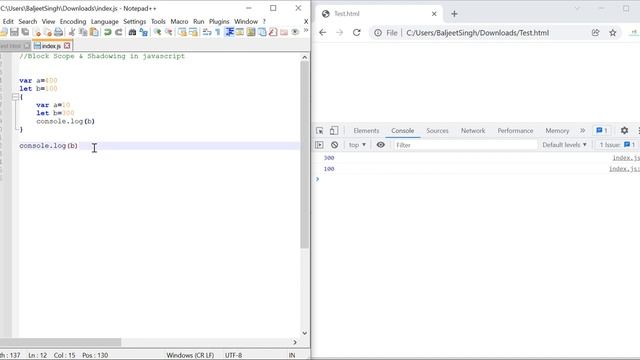Open the Edit menu in Notepad++
Screen dimensions: 640x360
[8, 21]
